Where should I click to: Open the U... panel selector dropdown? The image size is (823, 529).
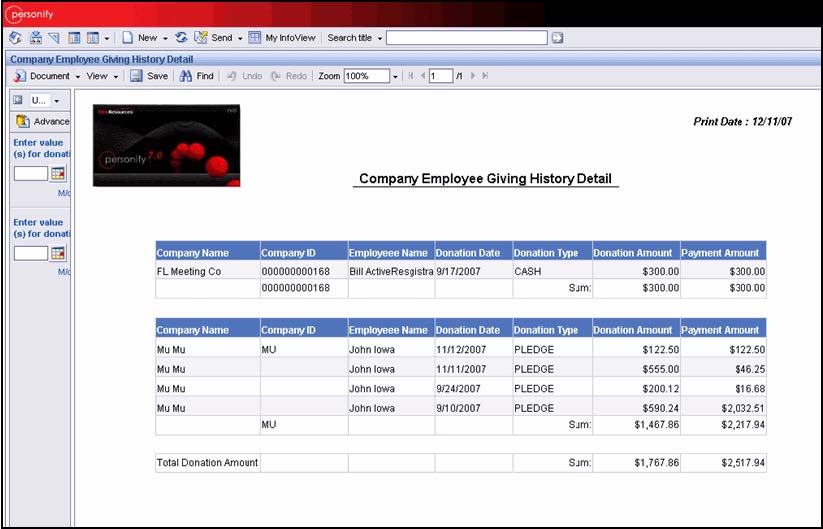click(x=38, y=100)
